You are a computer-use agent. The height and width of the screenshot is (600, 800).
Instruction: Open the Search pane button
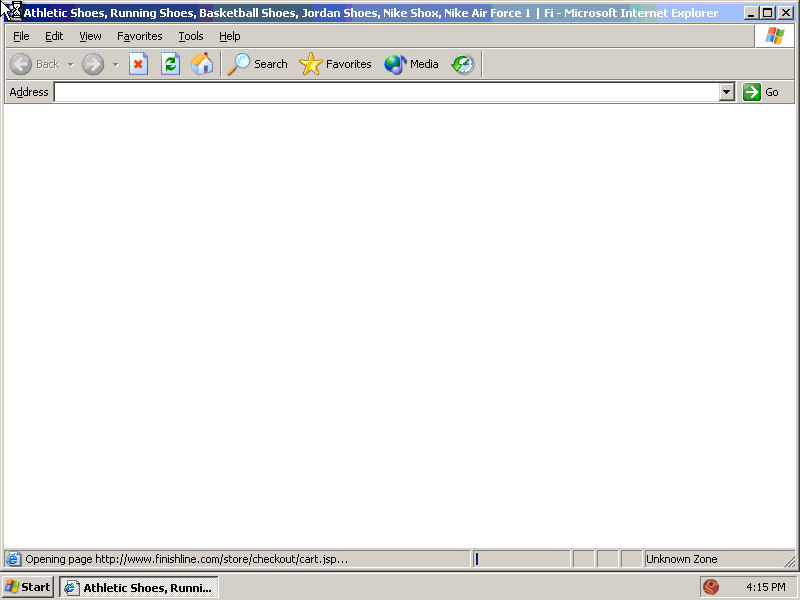tap(258, 64)
